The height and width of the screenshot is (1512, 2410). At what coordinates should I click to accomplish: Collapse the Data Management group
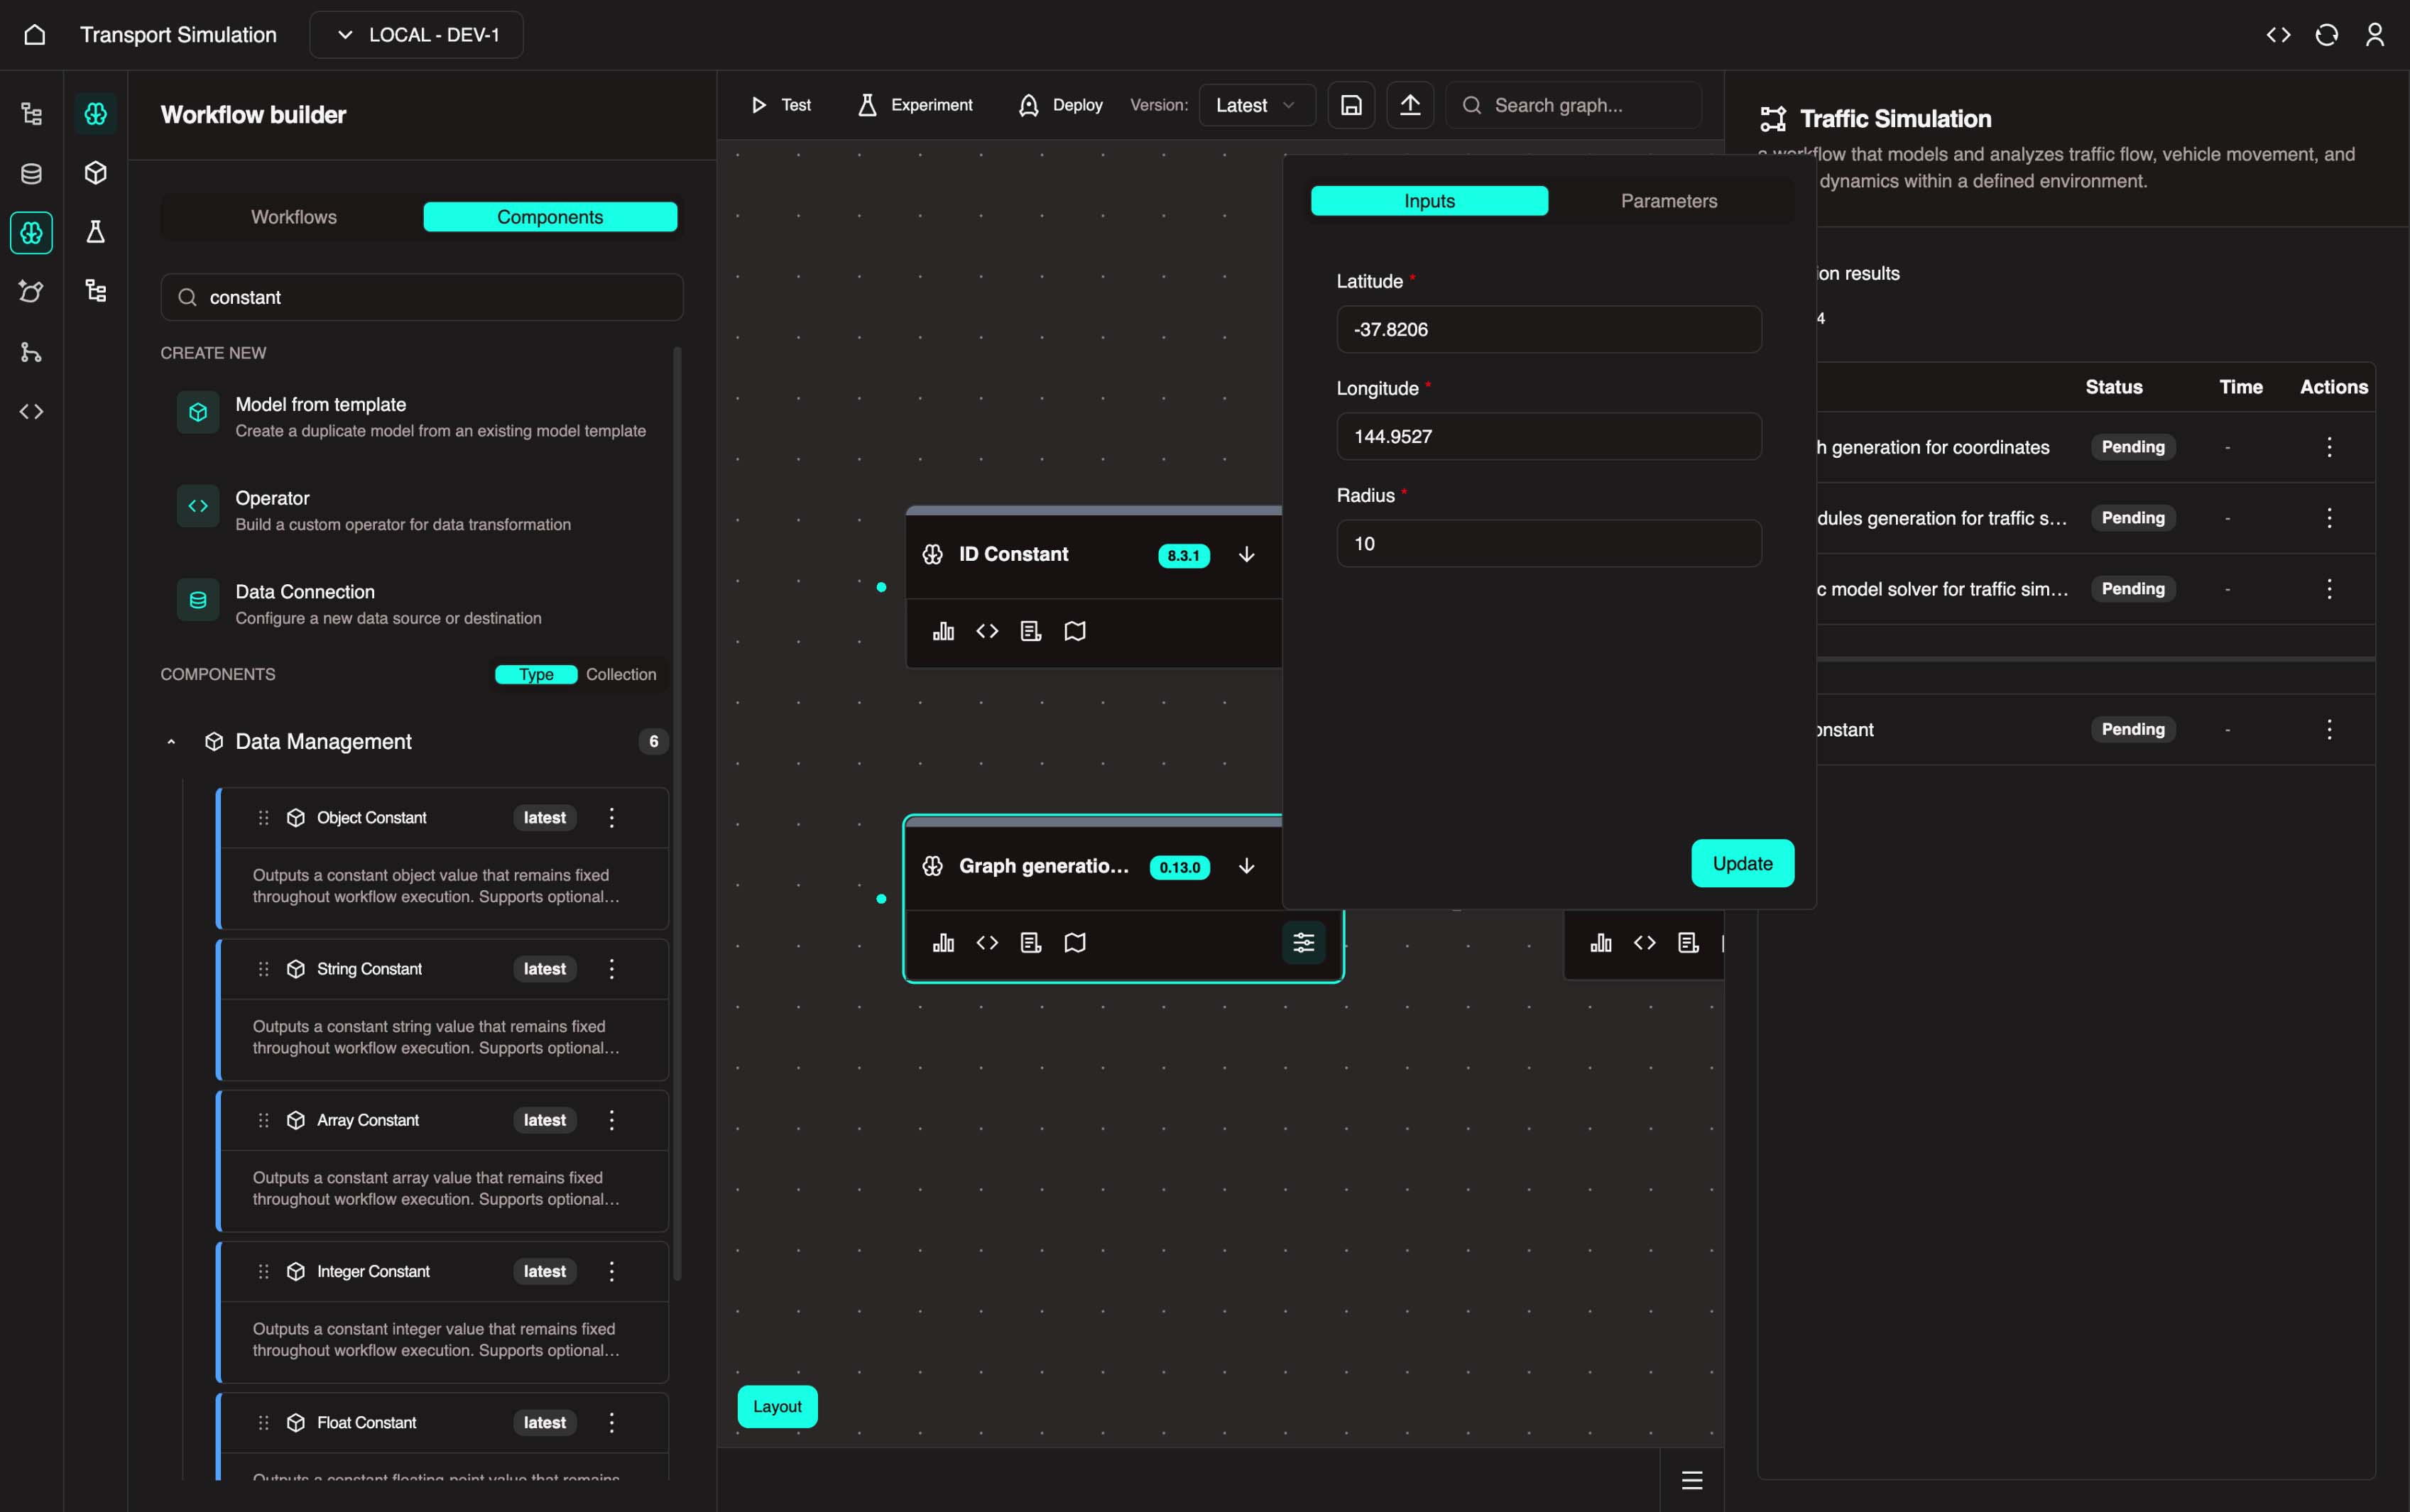point(171,742)
